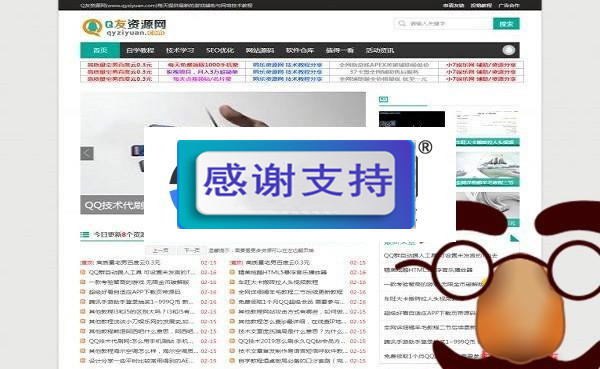This screenshot has height=369, width=600.
Task: Click the small green icon above sidebar thumbnails
Action: [383, 100]
